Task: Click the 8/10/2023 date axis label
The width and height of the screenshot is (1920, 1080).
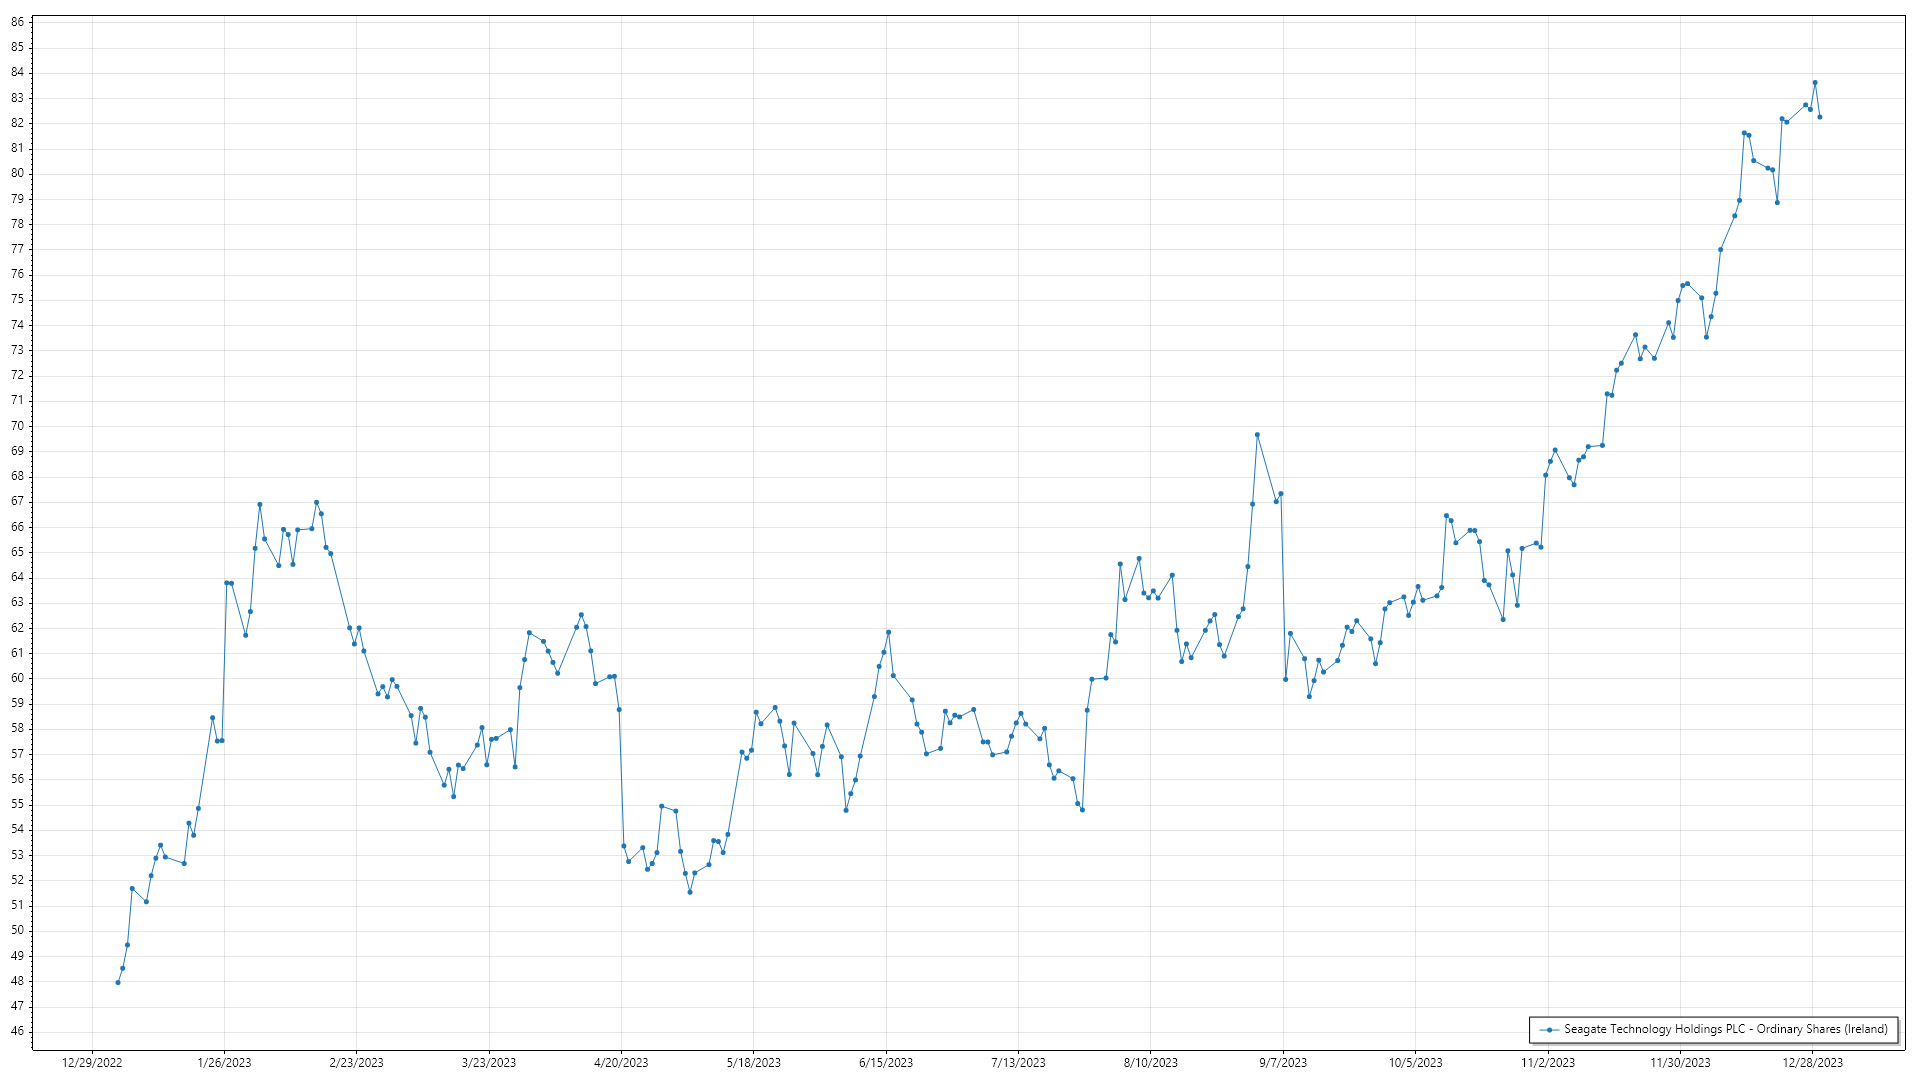Action: tap(1150, 1063)
